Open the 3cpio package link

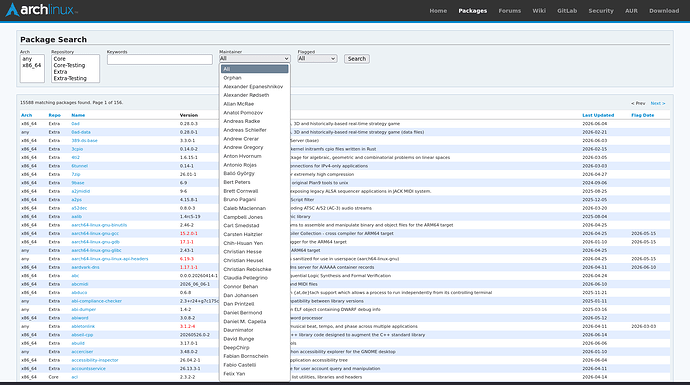[x=77, y=149]
